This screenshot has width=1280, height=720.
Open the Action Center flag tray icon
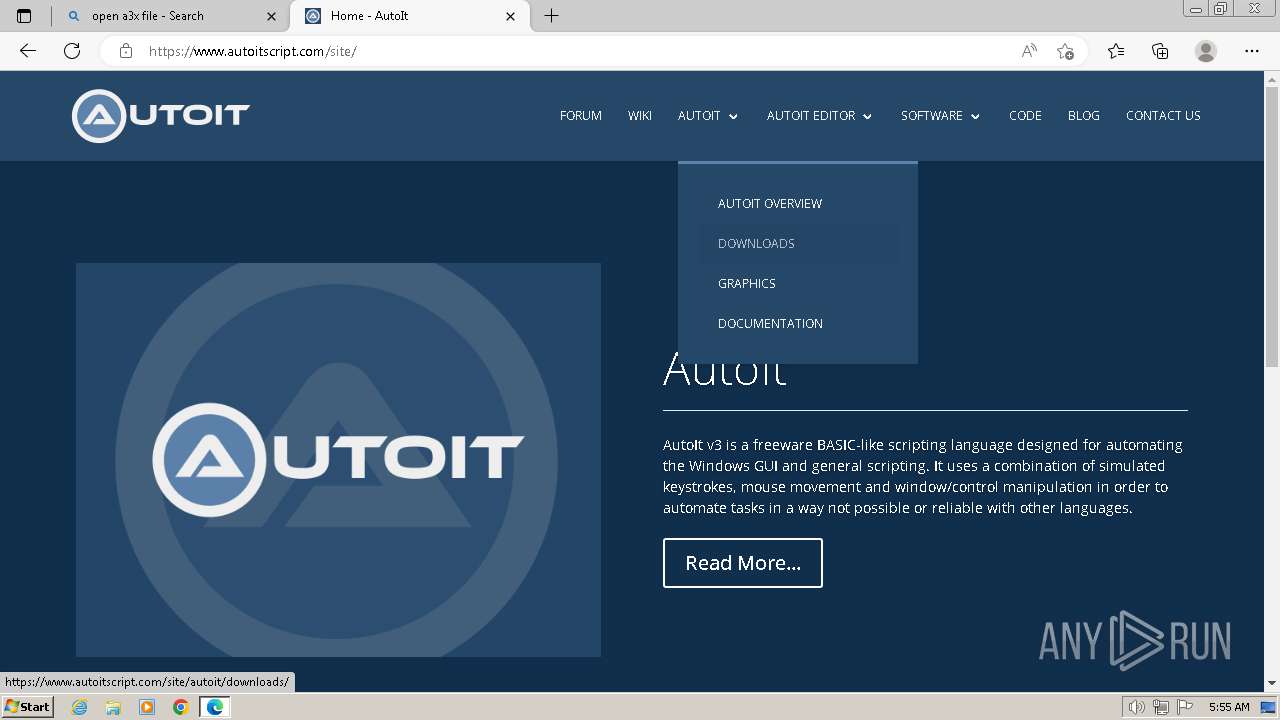(x=1183, y=707)
